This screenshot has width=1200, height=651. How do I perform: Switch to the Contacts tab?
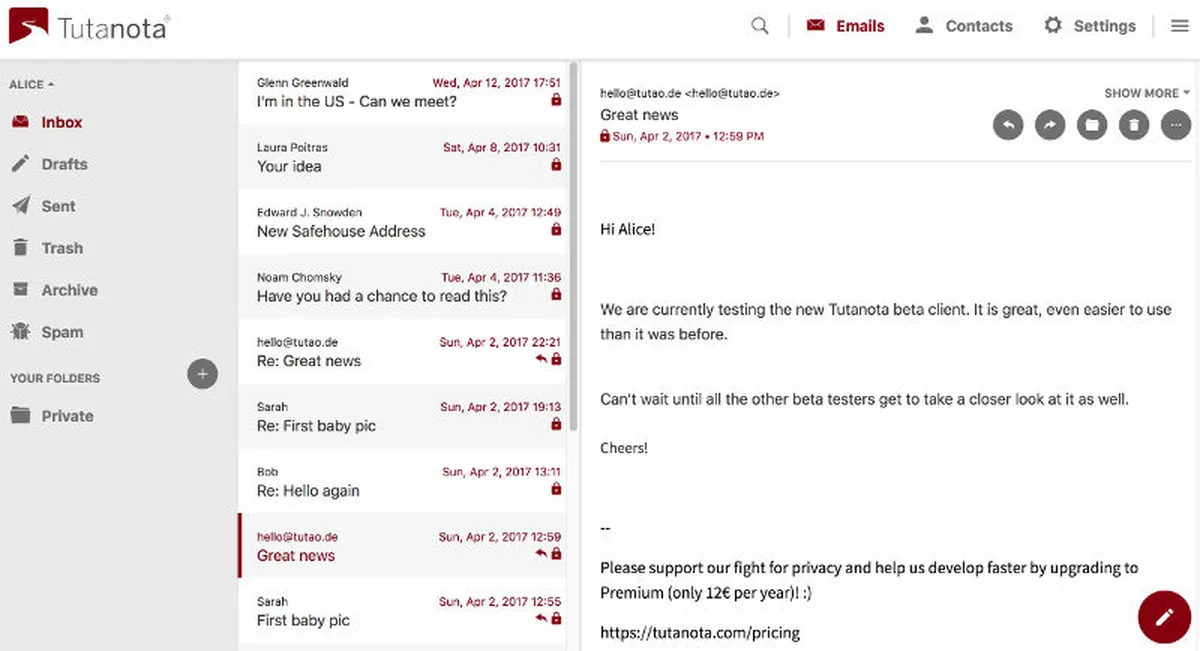pos(964,26)
